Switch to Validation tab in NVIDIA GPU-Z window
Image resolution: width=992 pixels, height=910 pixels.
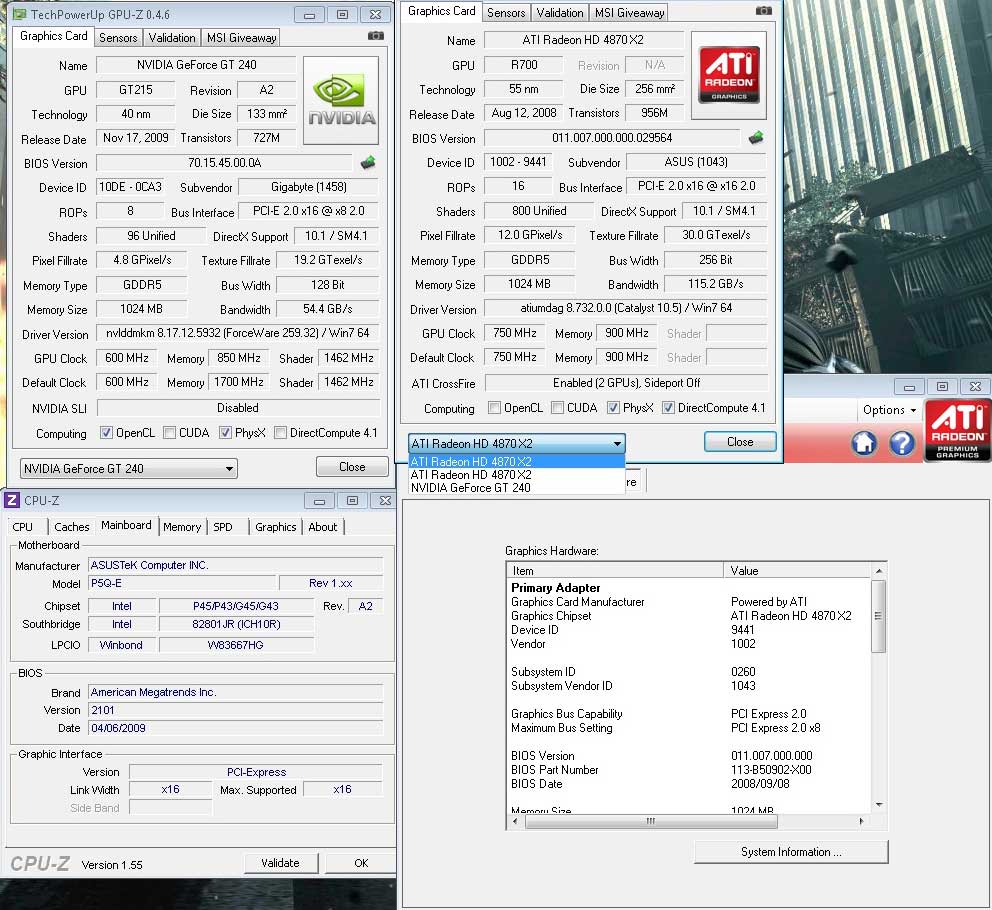click(172, 37)
